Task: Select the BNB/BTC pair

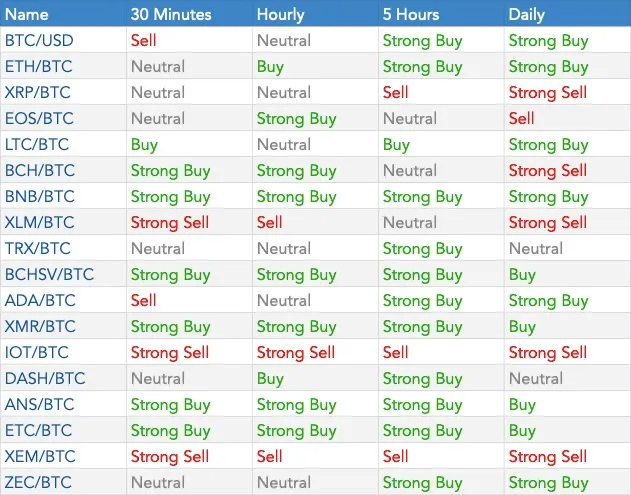Action: click(39, 196)
